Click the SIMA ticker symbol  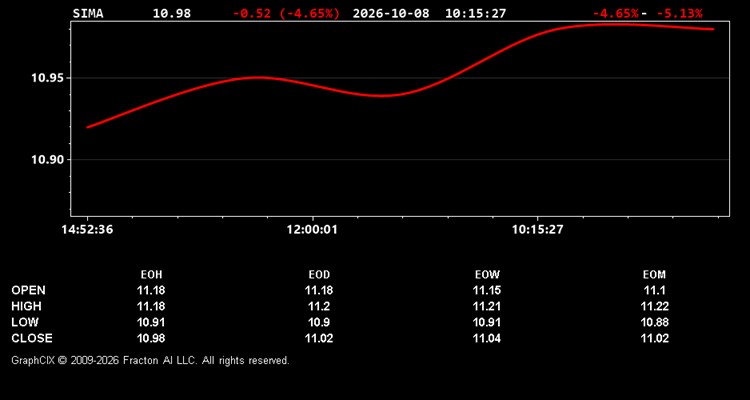pos(88,13)
